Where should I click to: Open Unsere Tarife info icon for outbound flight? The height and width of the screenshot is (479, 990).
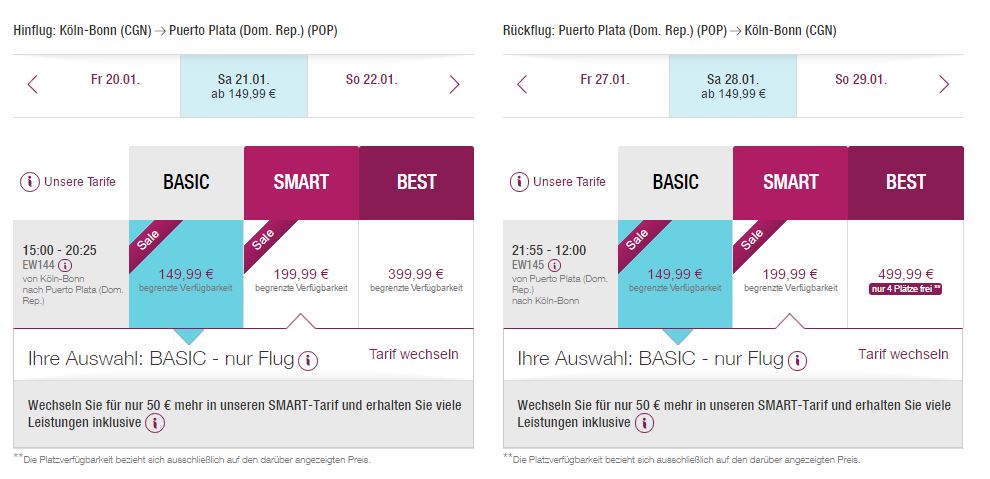point(30,182)
